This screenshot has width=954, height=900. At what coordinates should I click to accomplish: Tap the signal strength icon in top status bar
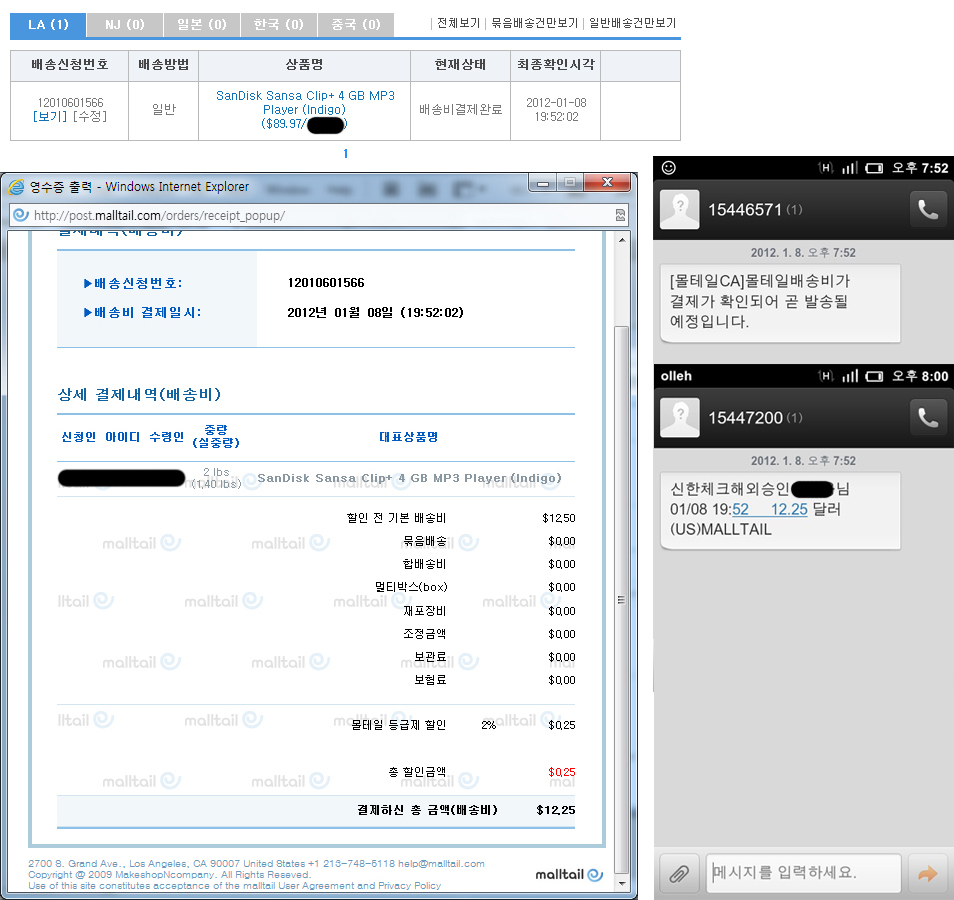pos(850,168)
